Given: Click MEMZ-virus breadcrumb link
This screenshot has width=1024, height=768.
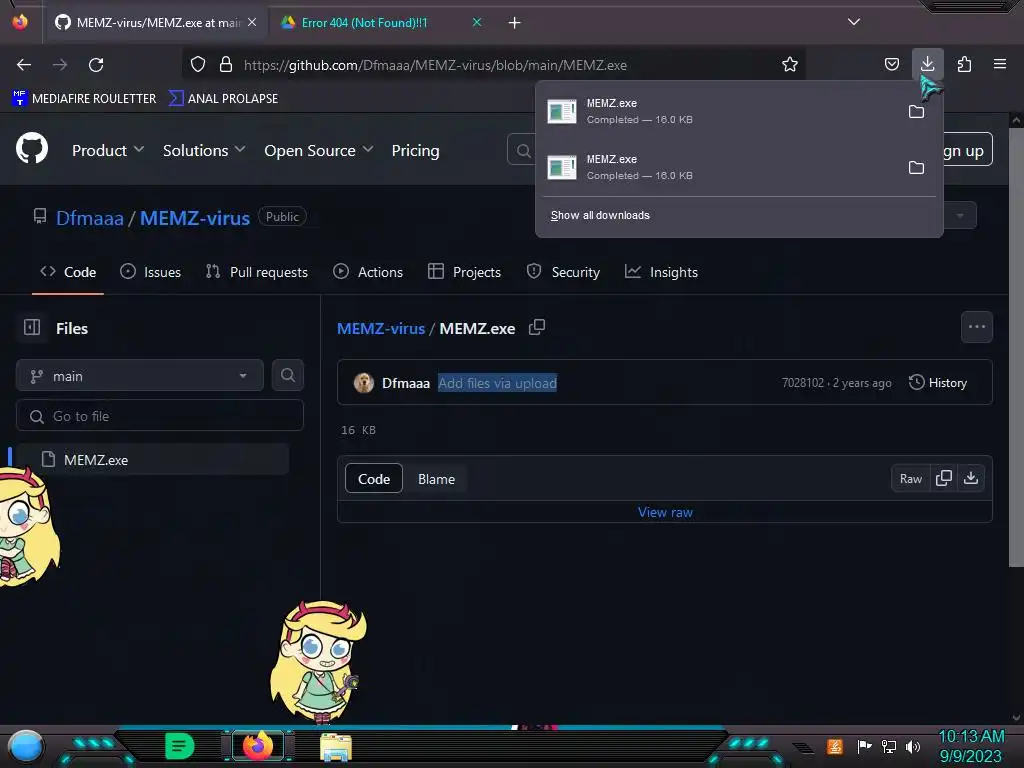Looking at the screenshot, I should (x=381, y=328).
